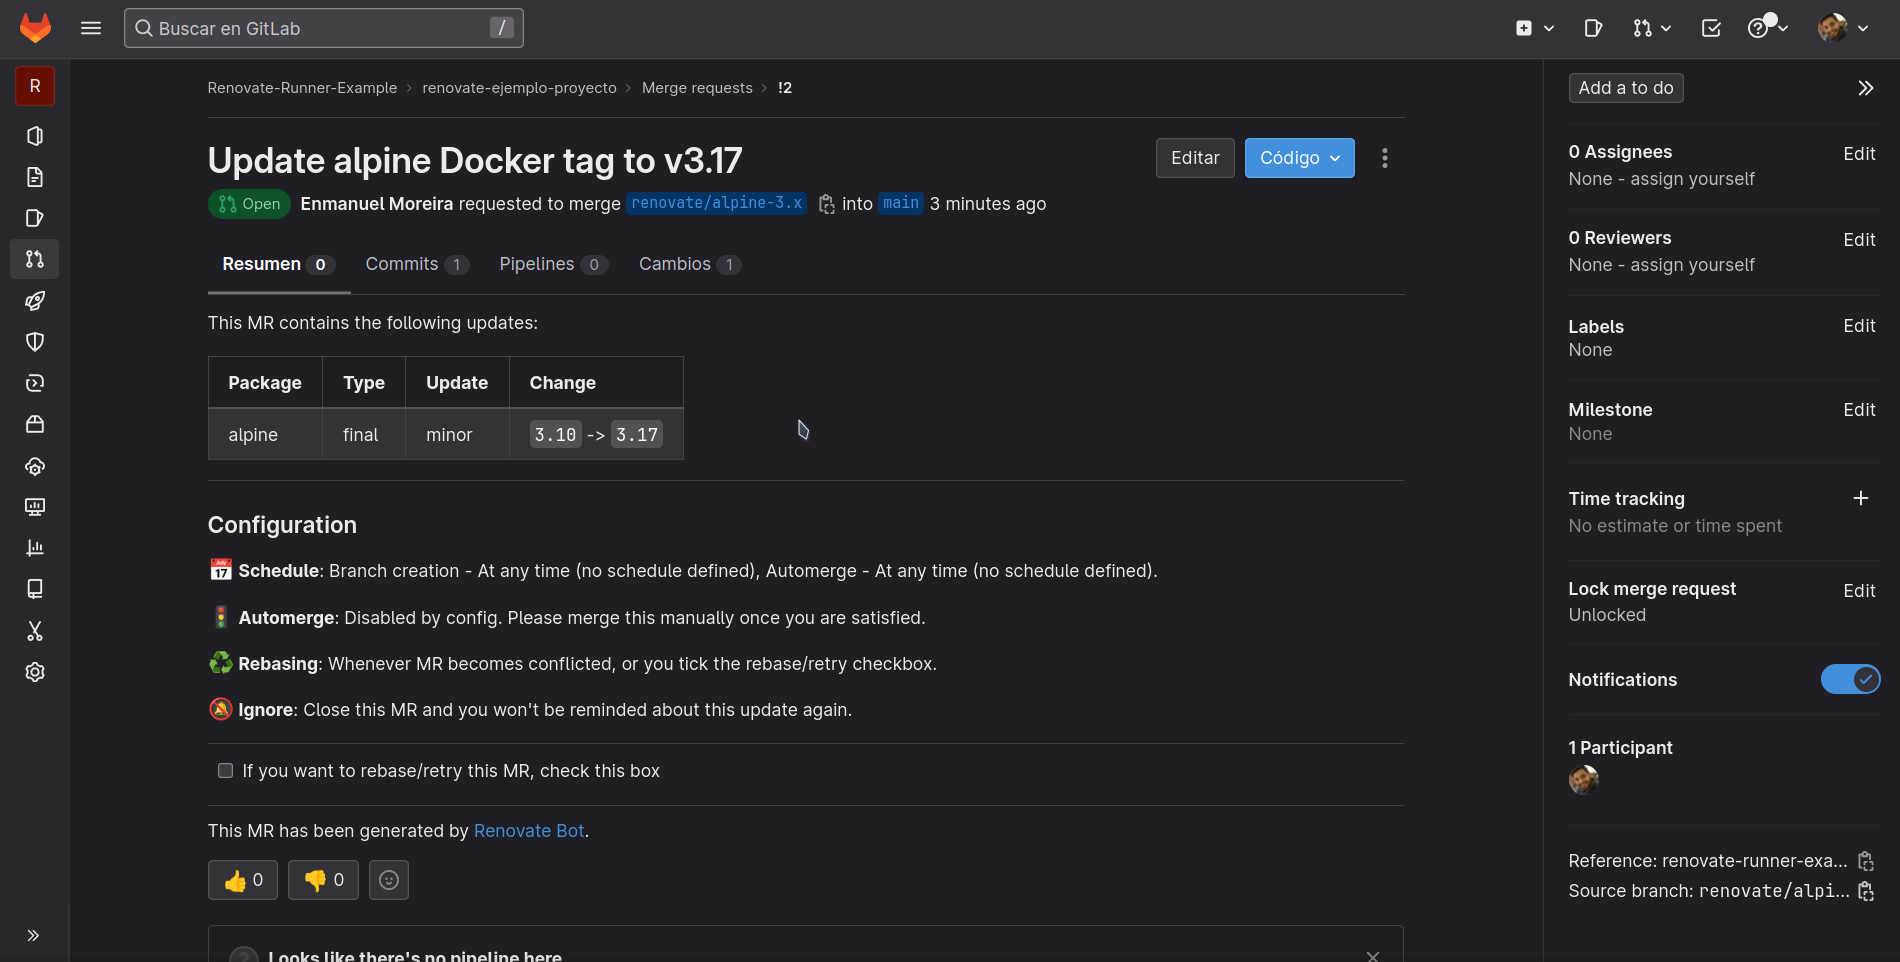Add an emoji reaction with smiley button
Screen dimensions: 1900x962
click(389, 880)
